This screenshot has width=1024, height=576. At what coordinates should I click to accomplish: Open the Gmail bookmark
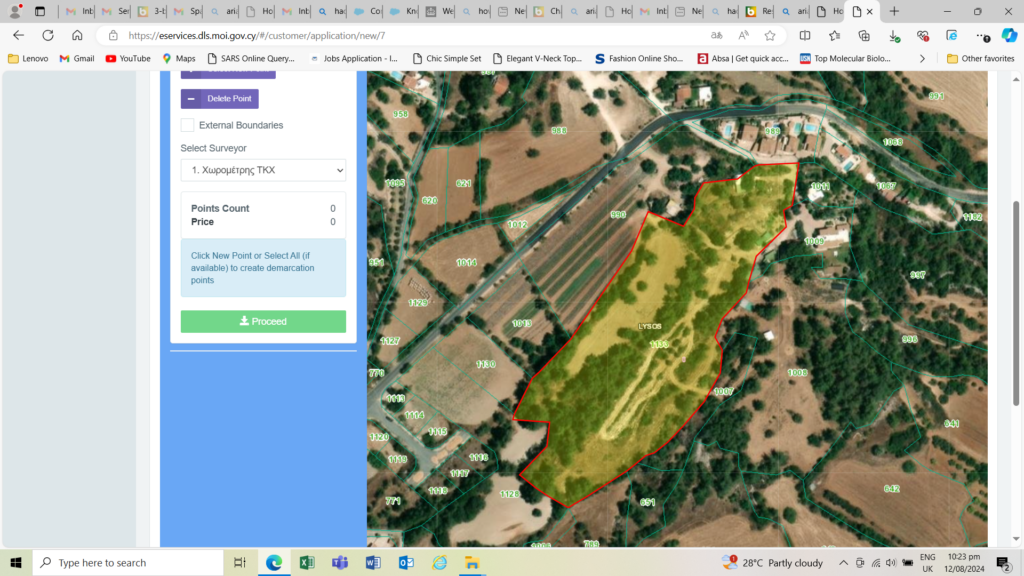76,58
